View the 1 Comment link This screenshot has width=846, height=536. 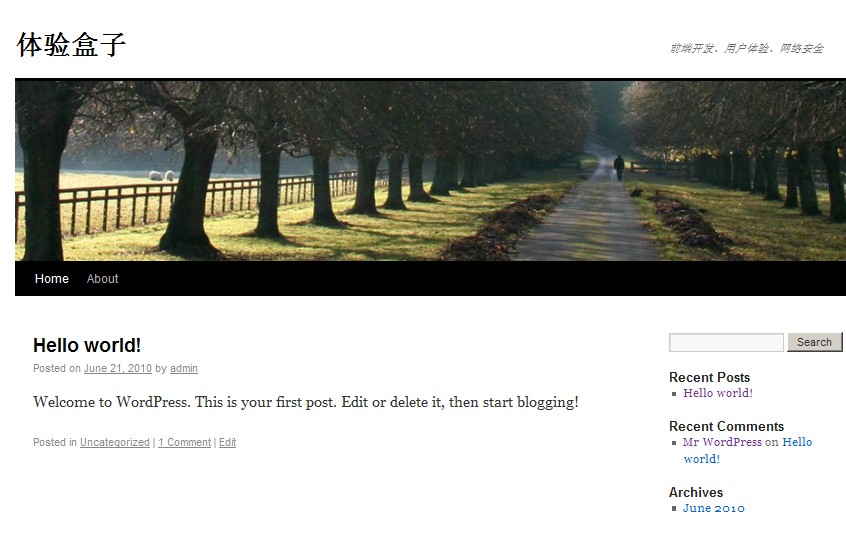click(x=185, y=442)
